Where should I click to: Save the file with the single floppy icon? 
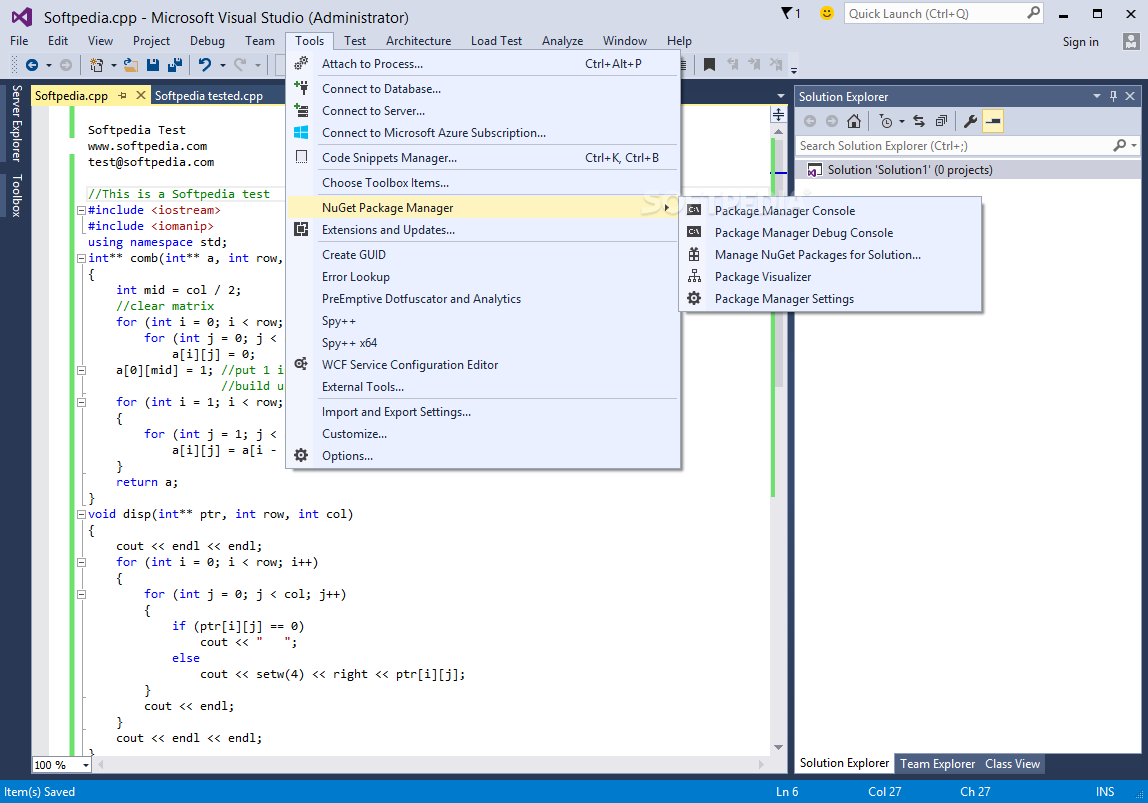(x=153, y=65)
